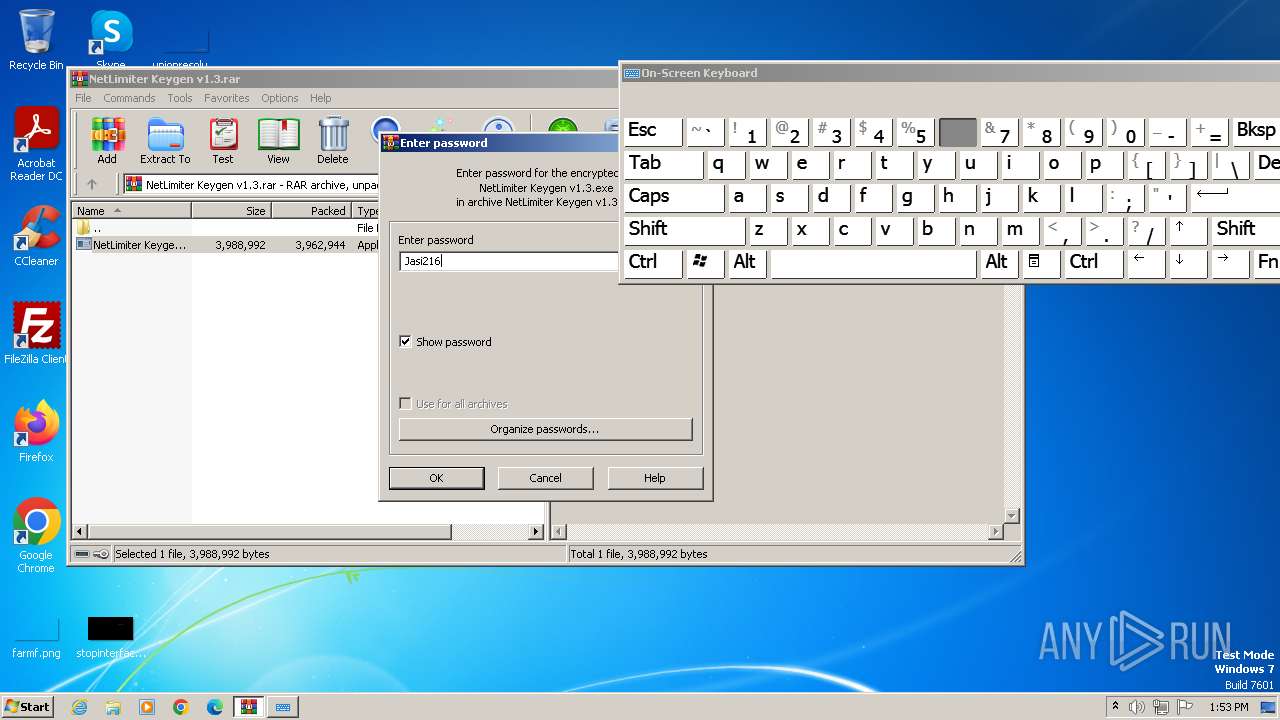Click the Delete trash toolbar icon
The height and width of the screenshot is (720, 1280).
click(333, 140)
